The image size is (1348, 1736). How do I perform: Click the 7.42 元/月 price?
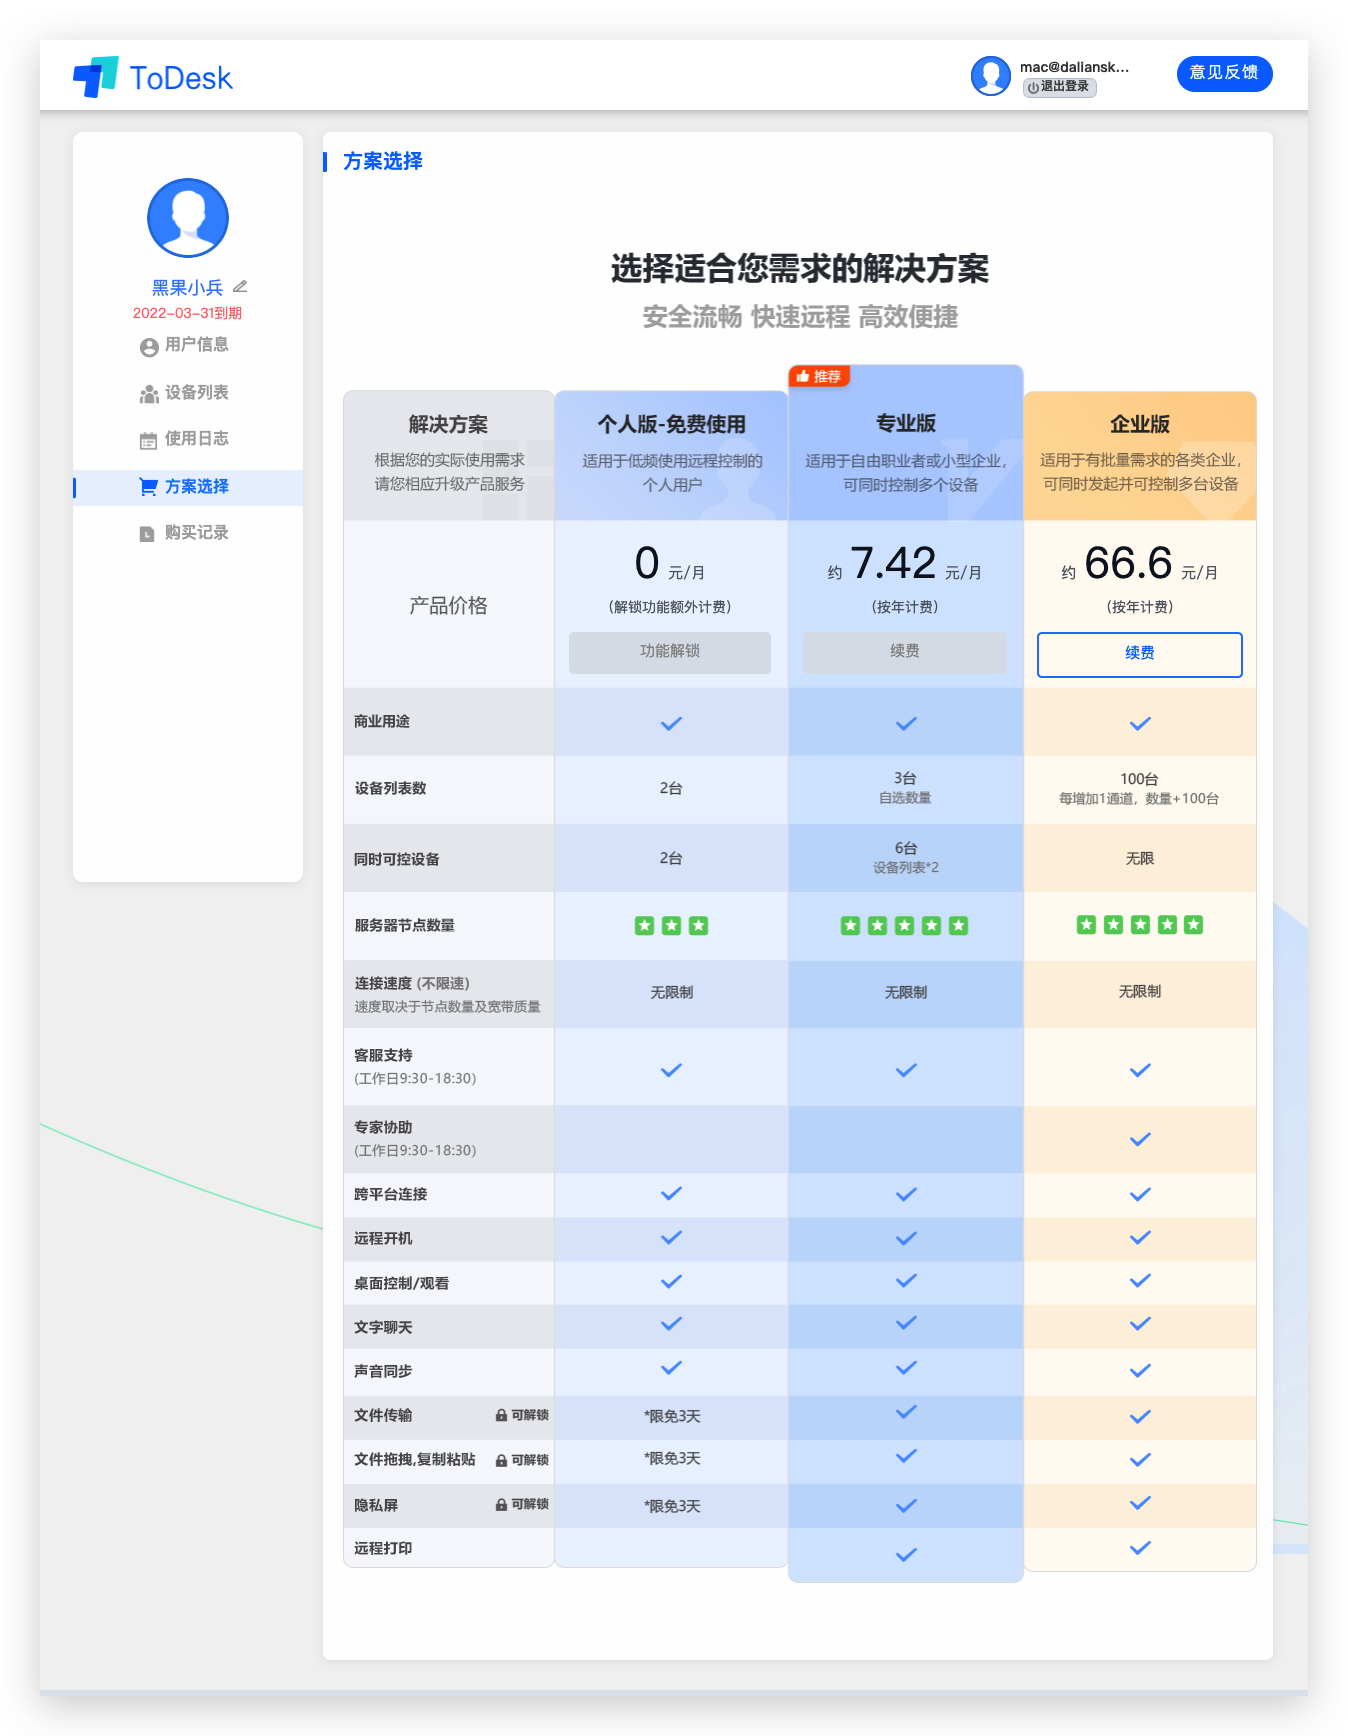(x=905, y=565)
